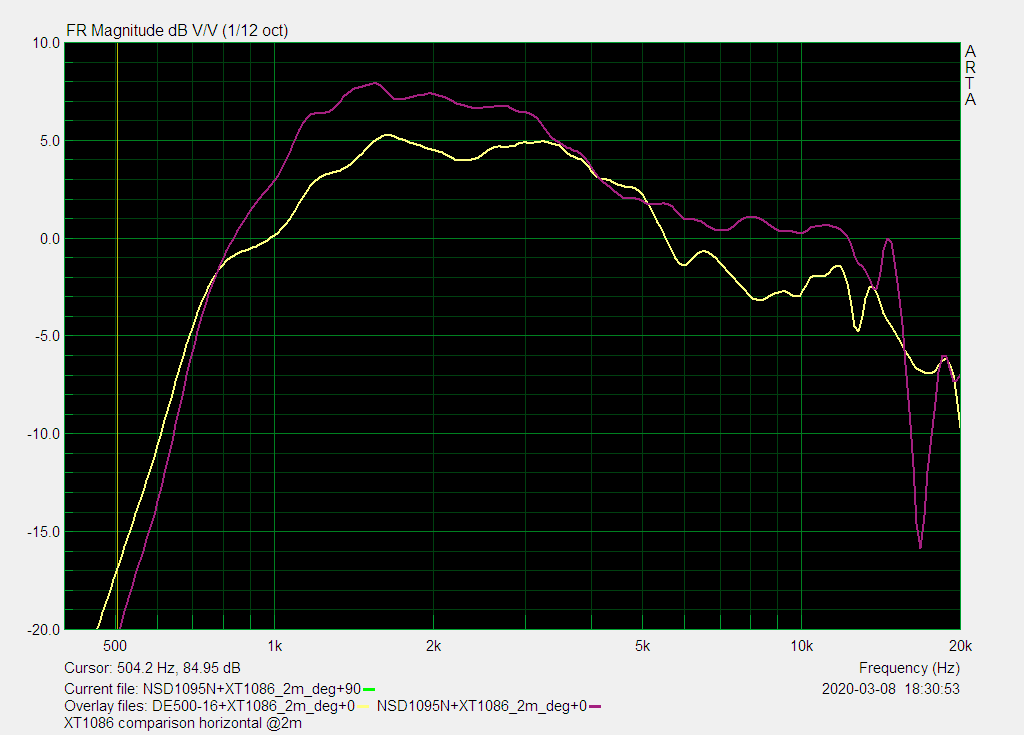Click the vertical ARTA logo text
Viewport: 1024px width, 735px height.
970,75
